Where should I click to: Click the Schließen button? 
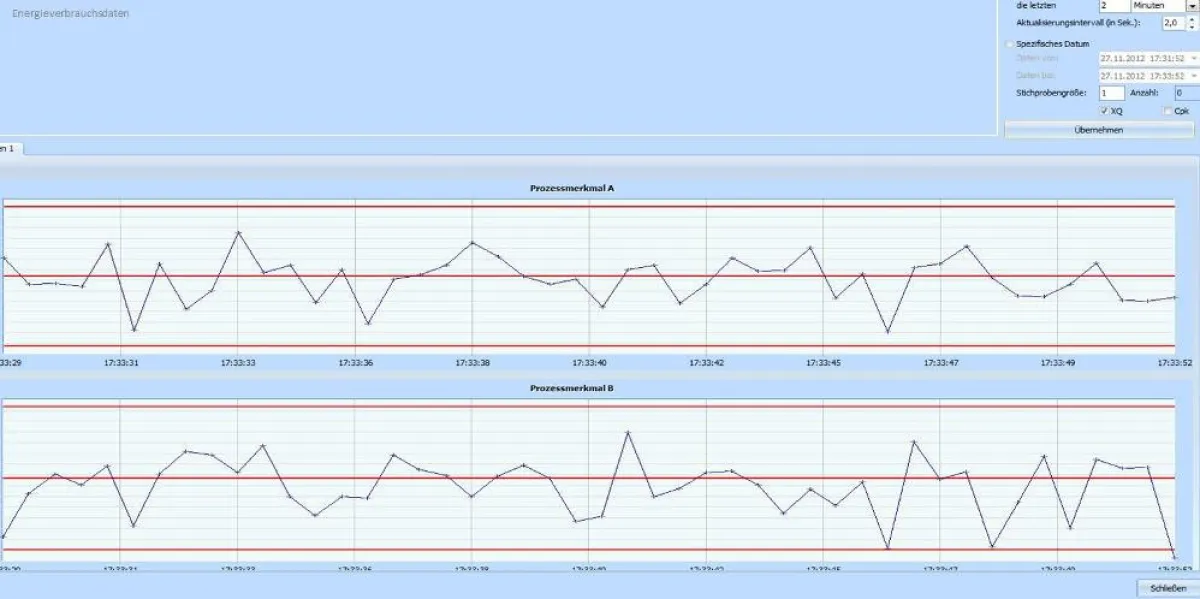[1167, 587]
